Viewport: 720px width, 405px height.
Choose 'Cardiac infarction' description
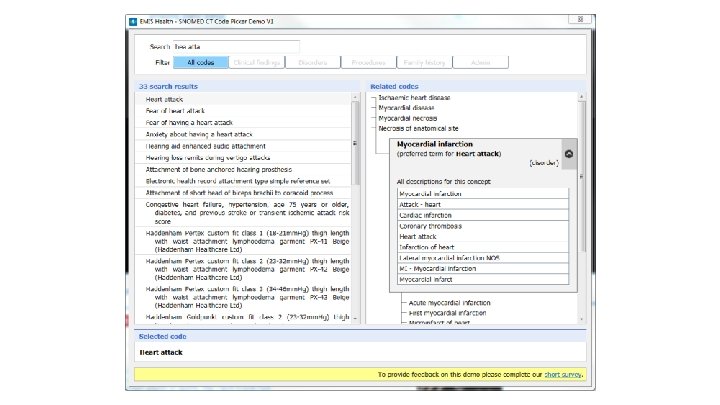[483, 215]
